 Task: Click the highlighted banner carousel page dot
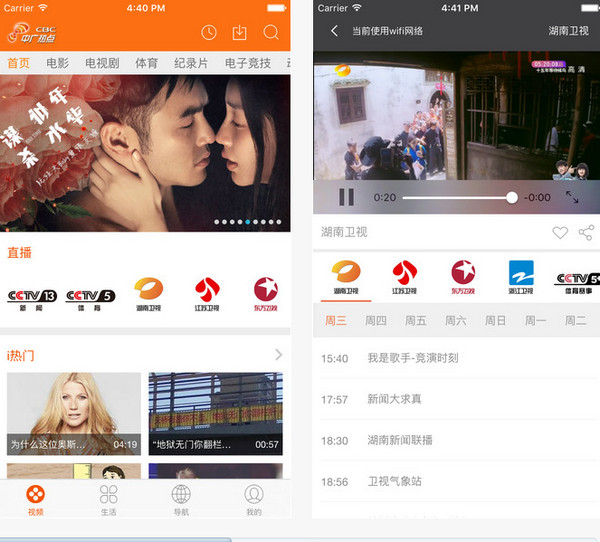point(248,222)
